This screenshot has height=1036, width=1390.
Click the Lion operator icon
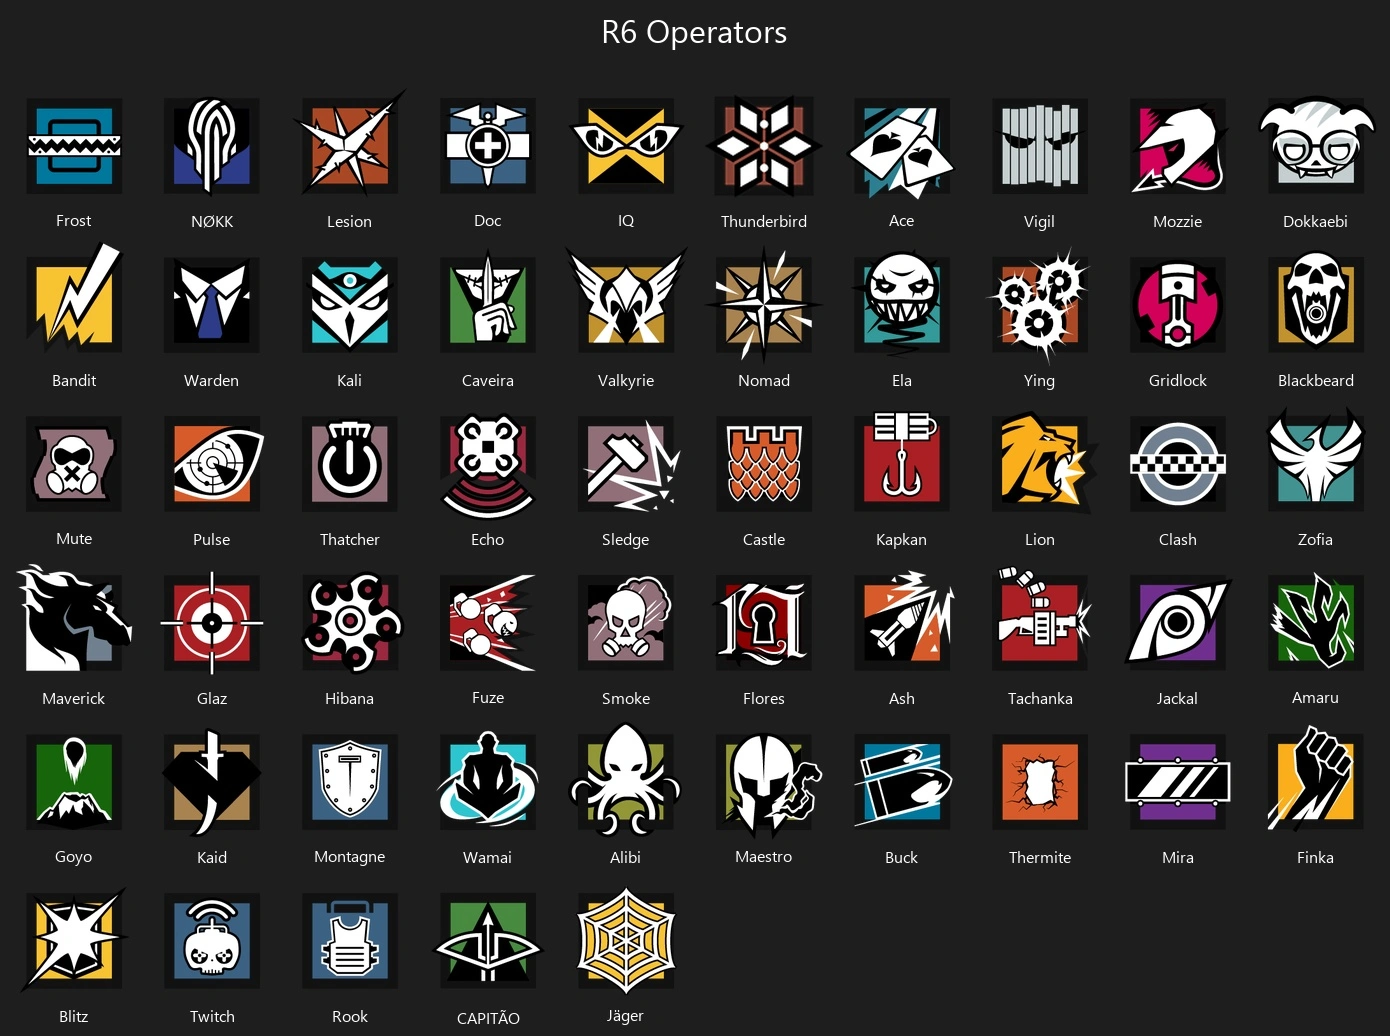tap(1041, 464)
